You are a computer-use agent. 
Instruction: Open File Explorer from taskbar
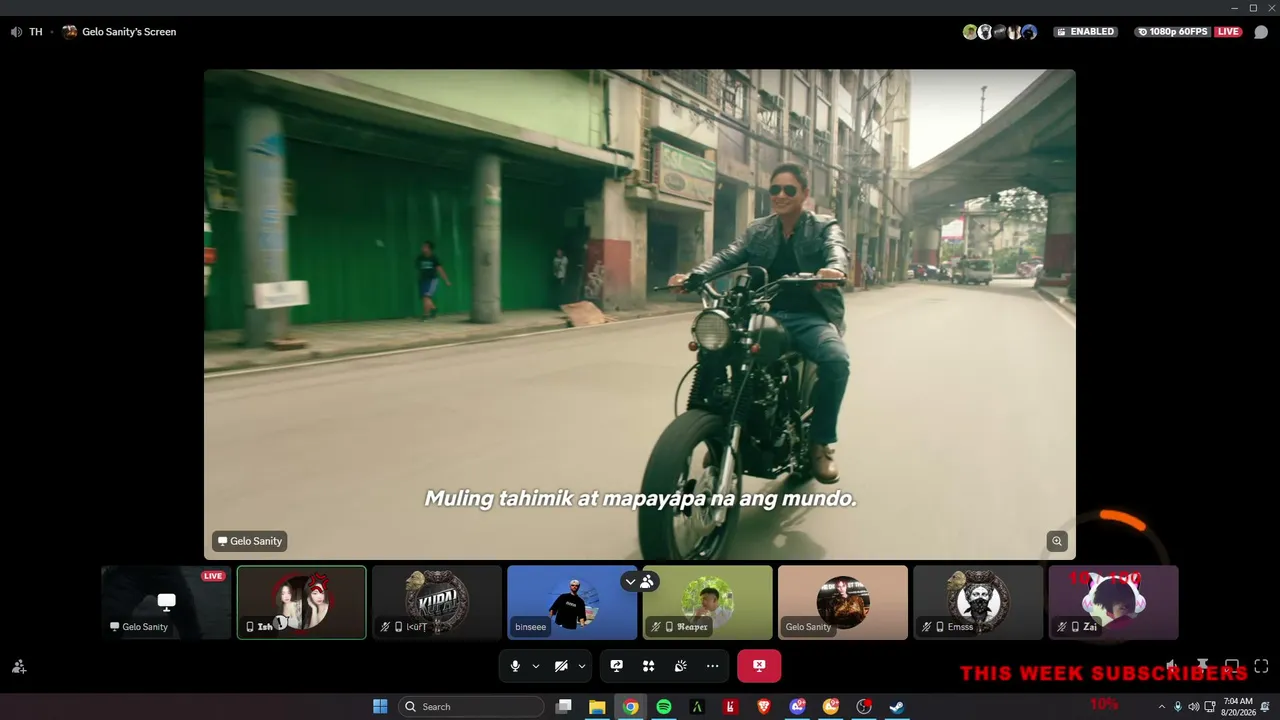[x=597, y=707]
